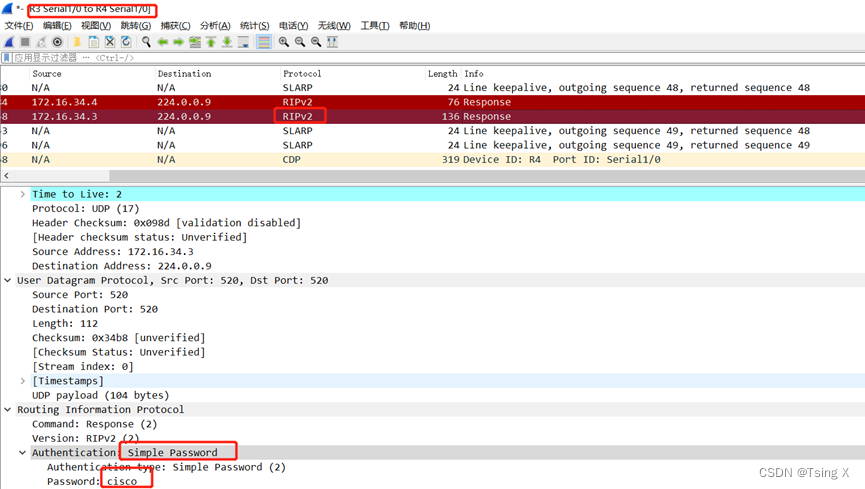Click the display filter bookmark icon
This screenshot has width=865, height=489.
(x=7, y=58)
